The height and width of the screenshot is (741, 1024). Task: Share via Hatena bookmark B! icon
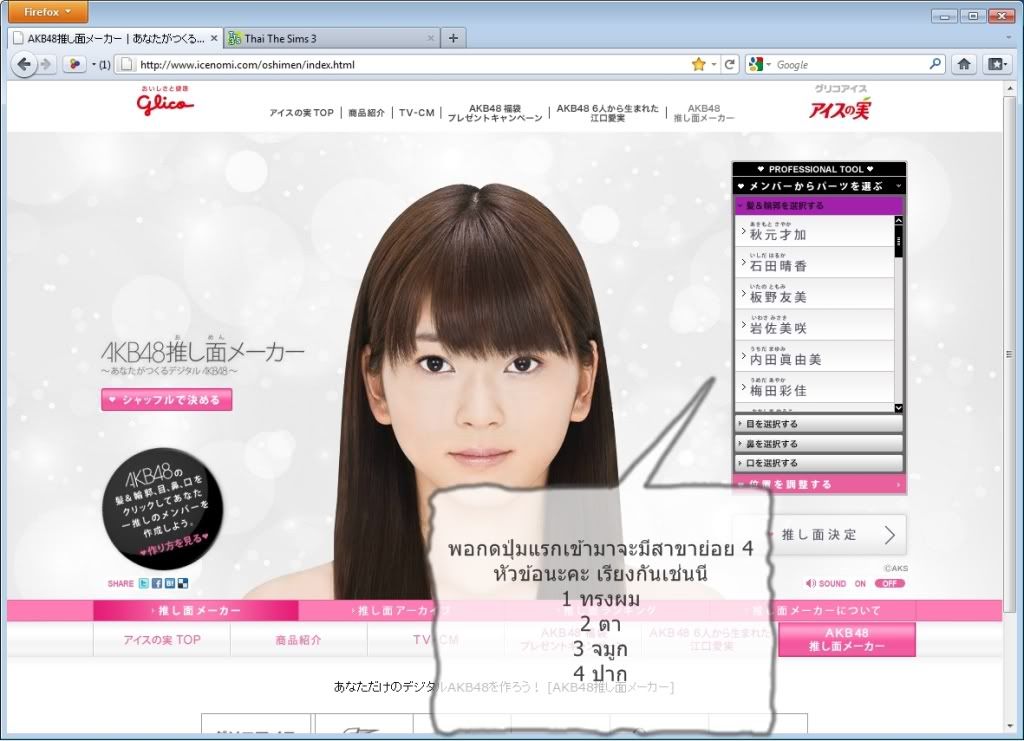[170, 584]
